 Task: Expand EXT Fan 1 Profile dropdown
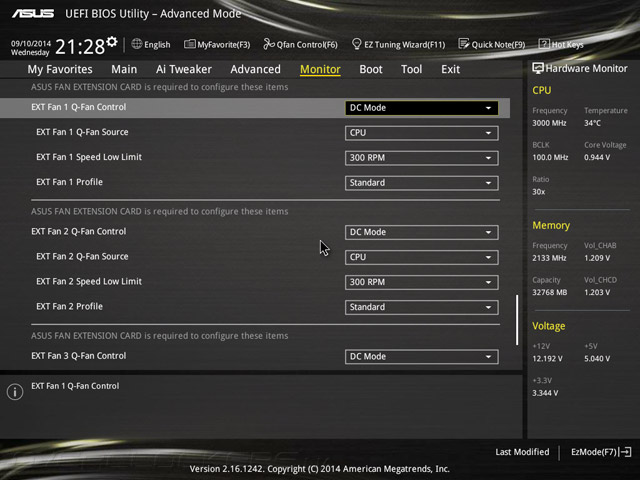[x=422, y=183]
